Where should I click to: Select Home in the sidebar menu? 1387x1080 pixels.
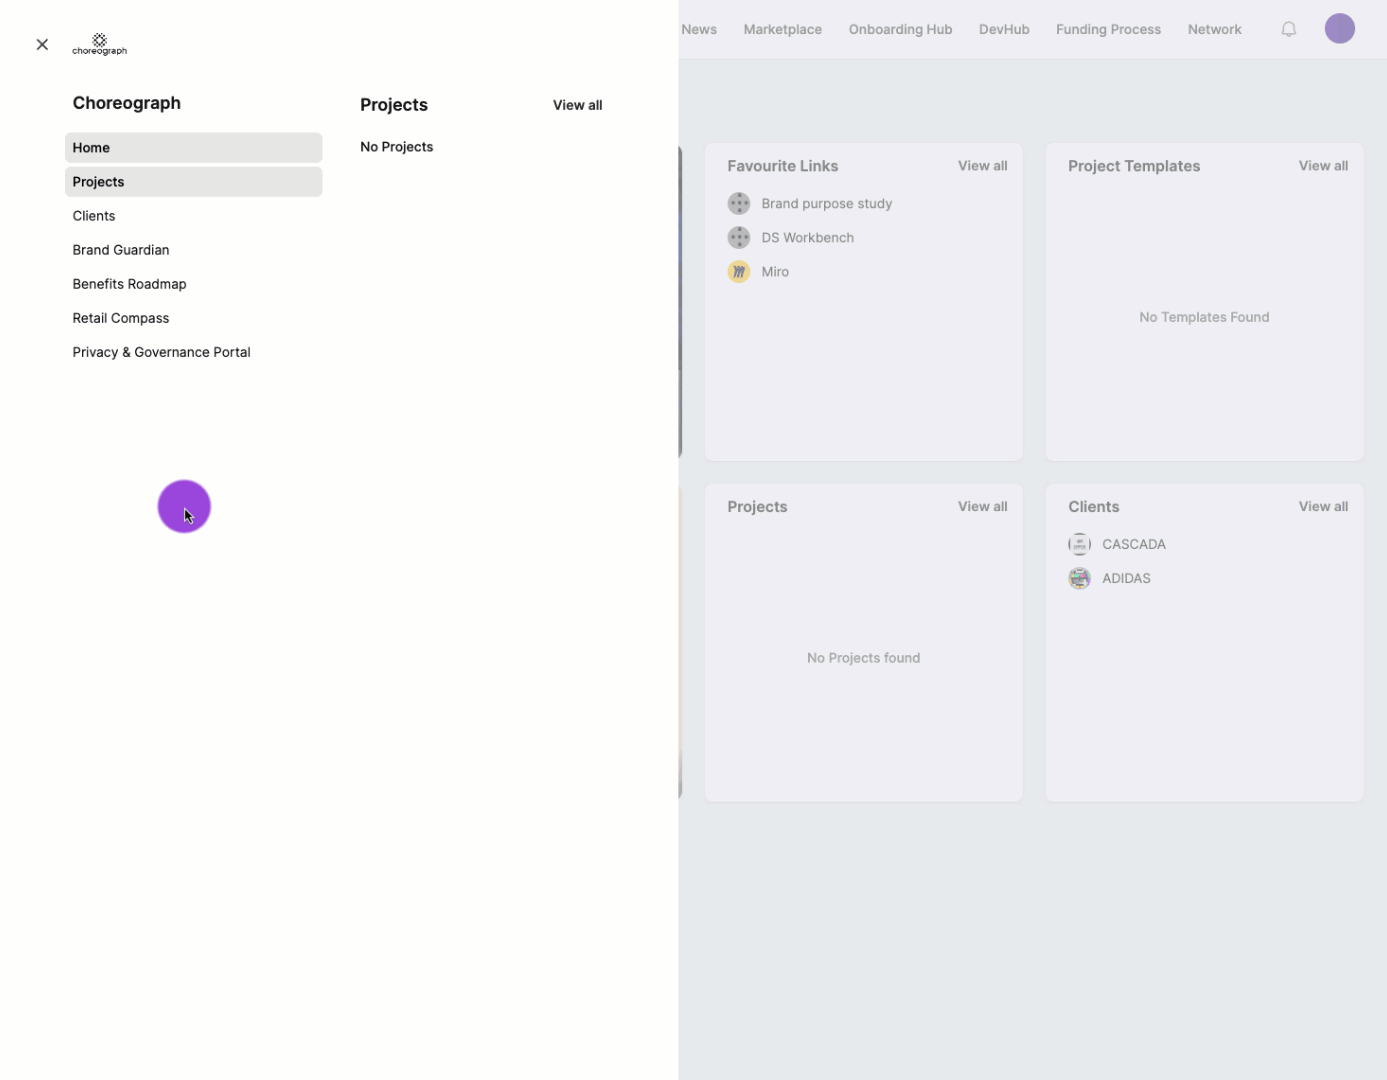[x=193, y=148]
